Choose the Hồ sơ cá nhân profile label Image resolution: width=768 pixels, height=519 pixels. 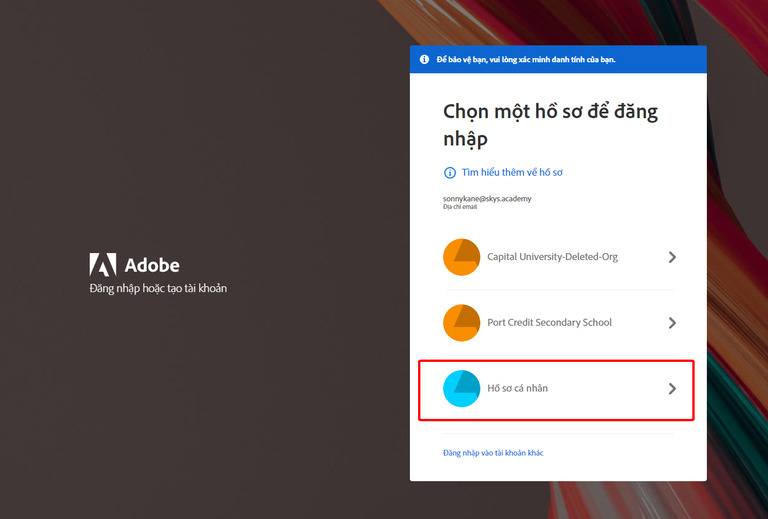tap(517, 388)
